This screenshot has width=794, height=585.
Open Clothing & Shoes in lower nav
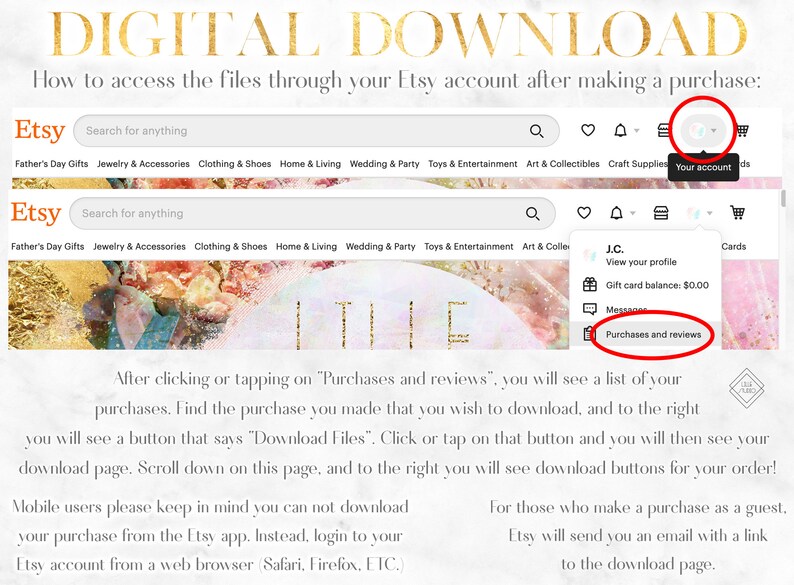(x=230, y=247)
